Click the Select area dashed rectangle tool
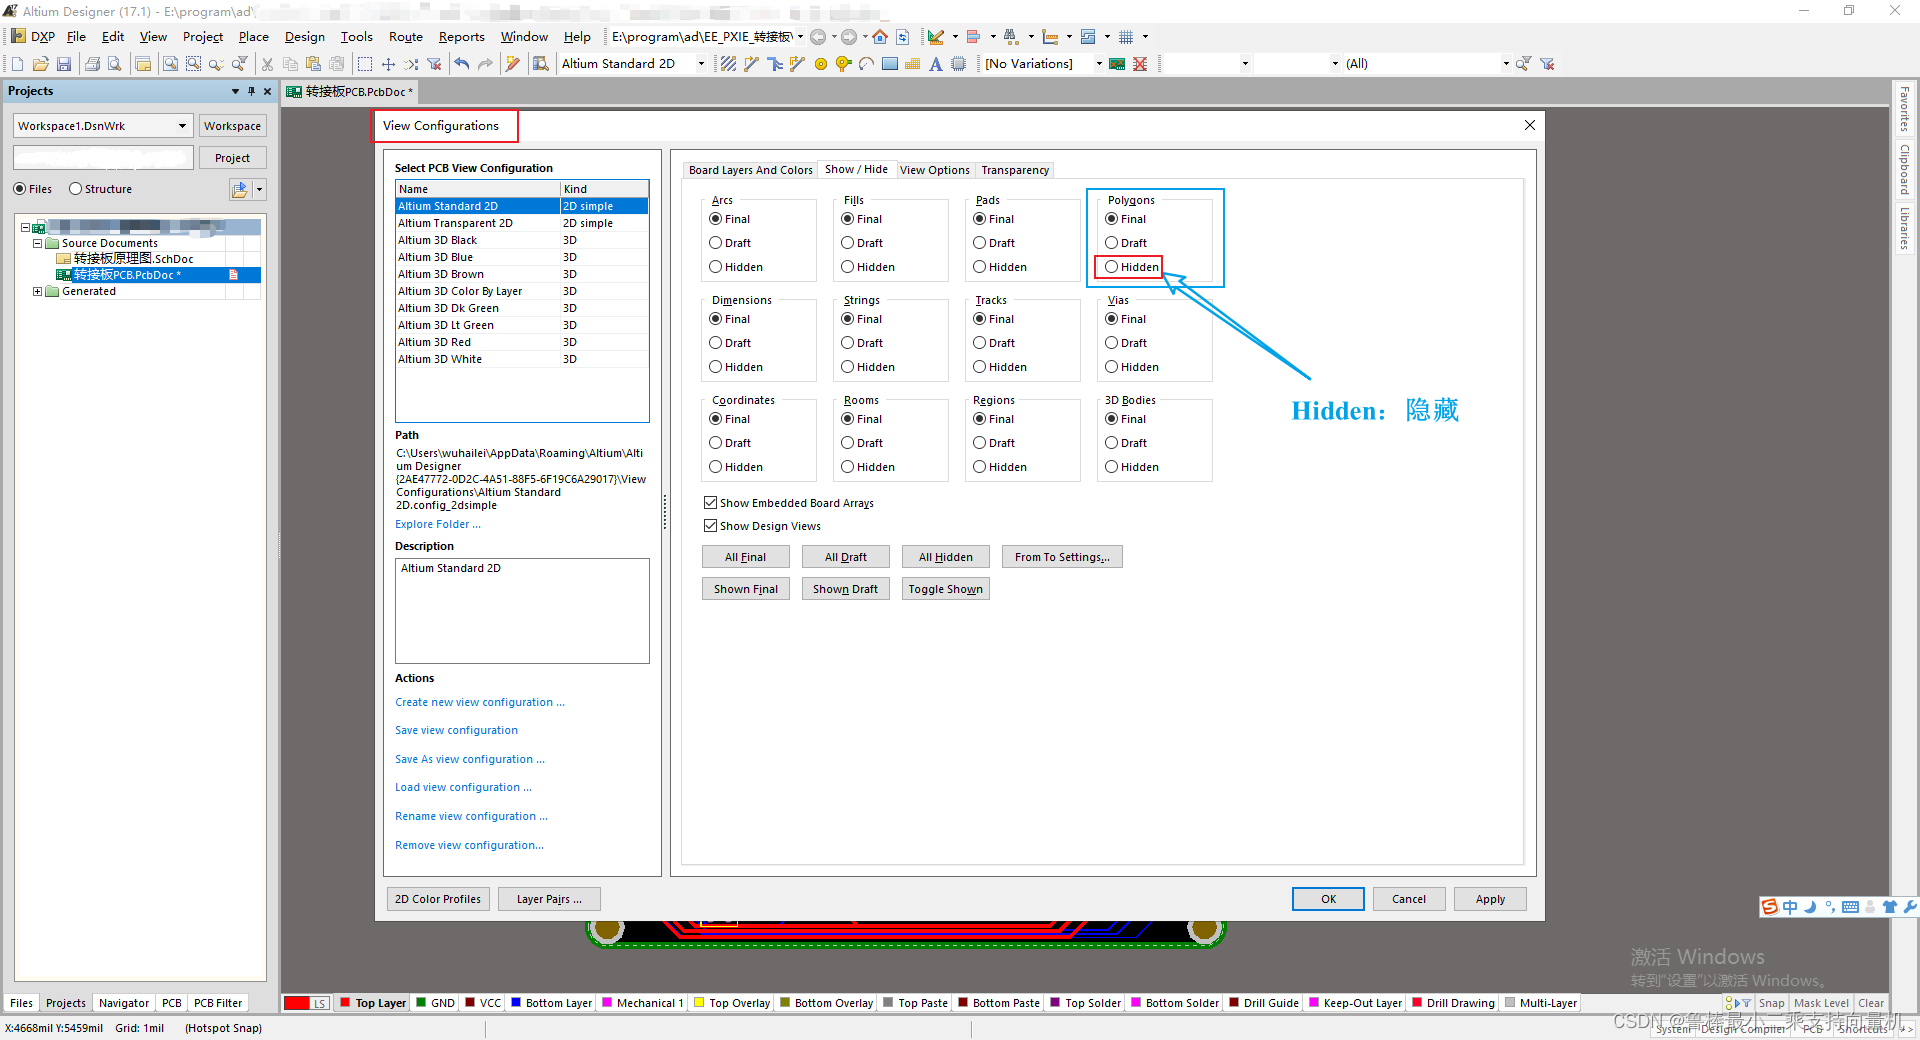This screenshot has height=1040, width=1920. tap(365, 64)
